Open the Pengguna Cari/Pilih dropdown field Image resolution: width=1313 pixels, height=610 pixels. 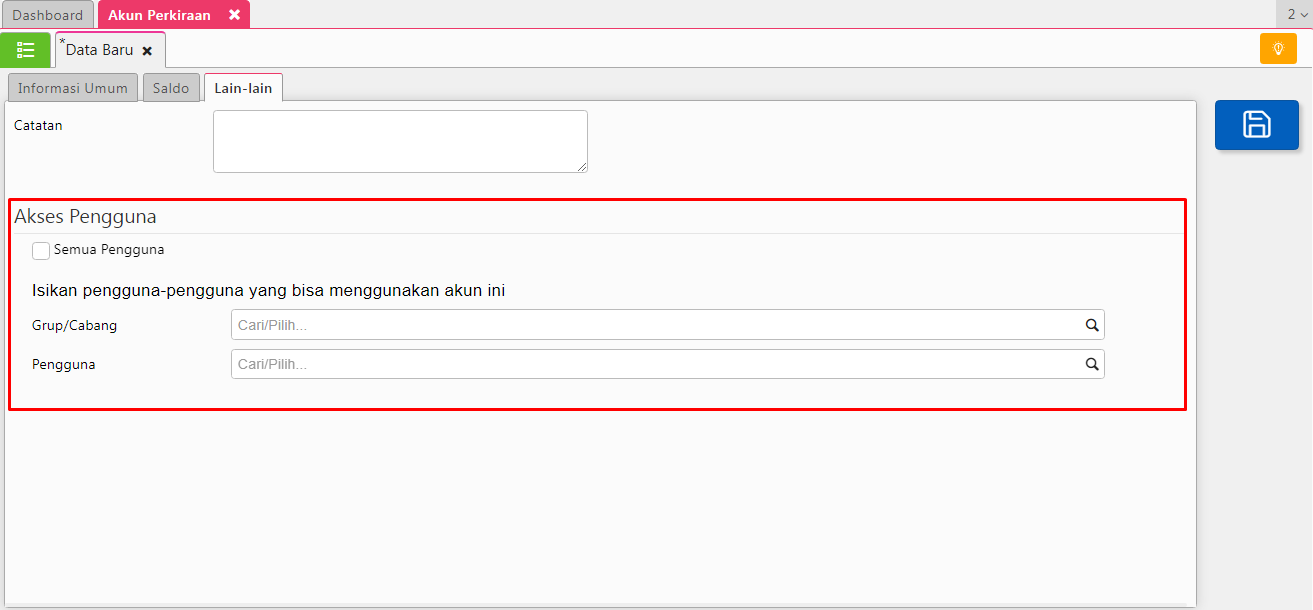coord(655,365)
